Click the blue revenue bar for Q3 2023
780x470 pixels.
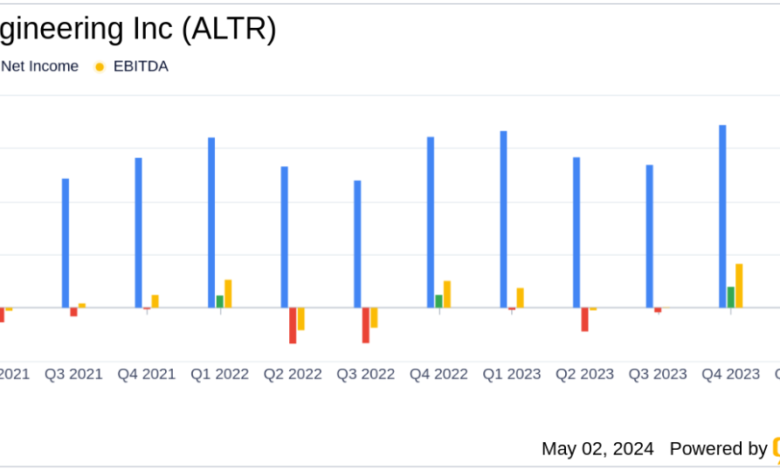tap(650, 236)
